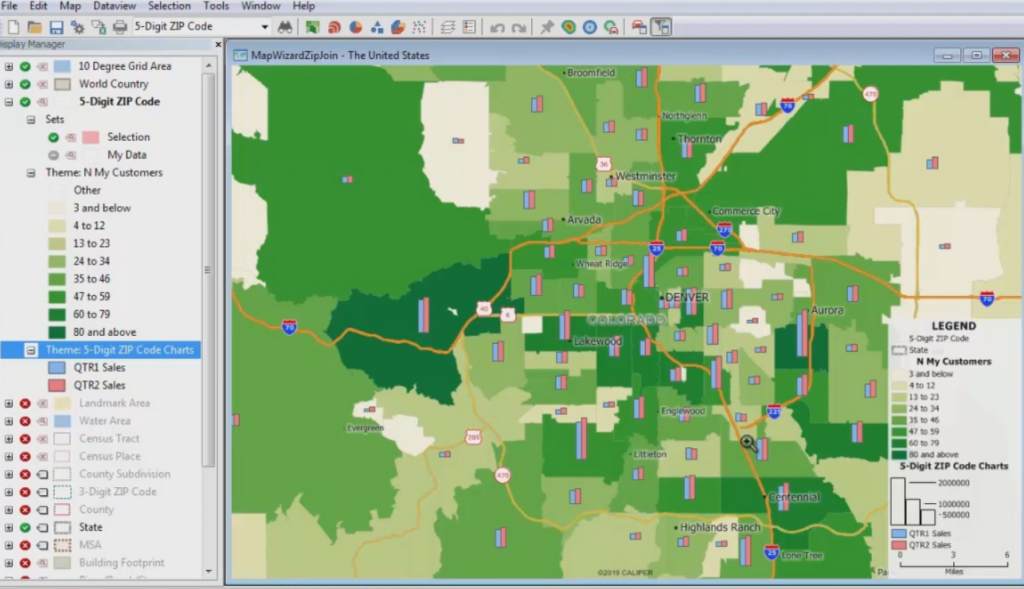Click the binoculars Find icon
The height and width of the screenshot is (589, 1024).
285,27
